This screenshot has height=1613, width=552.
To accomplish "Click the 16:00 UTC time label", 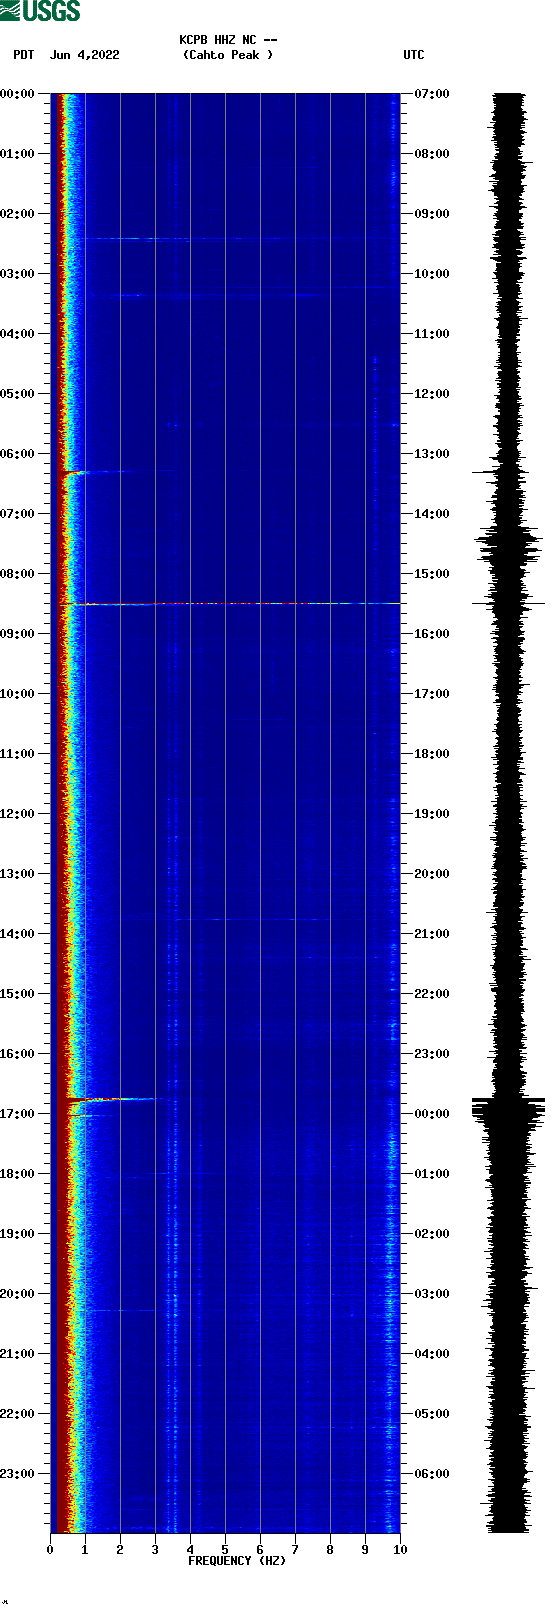I will pos(432,634).
